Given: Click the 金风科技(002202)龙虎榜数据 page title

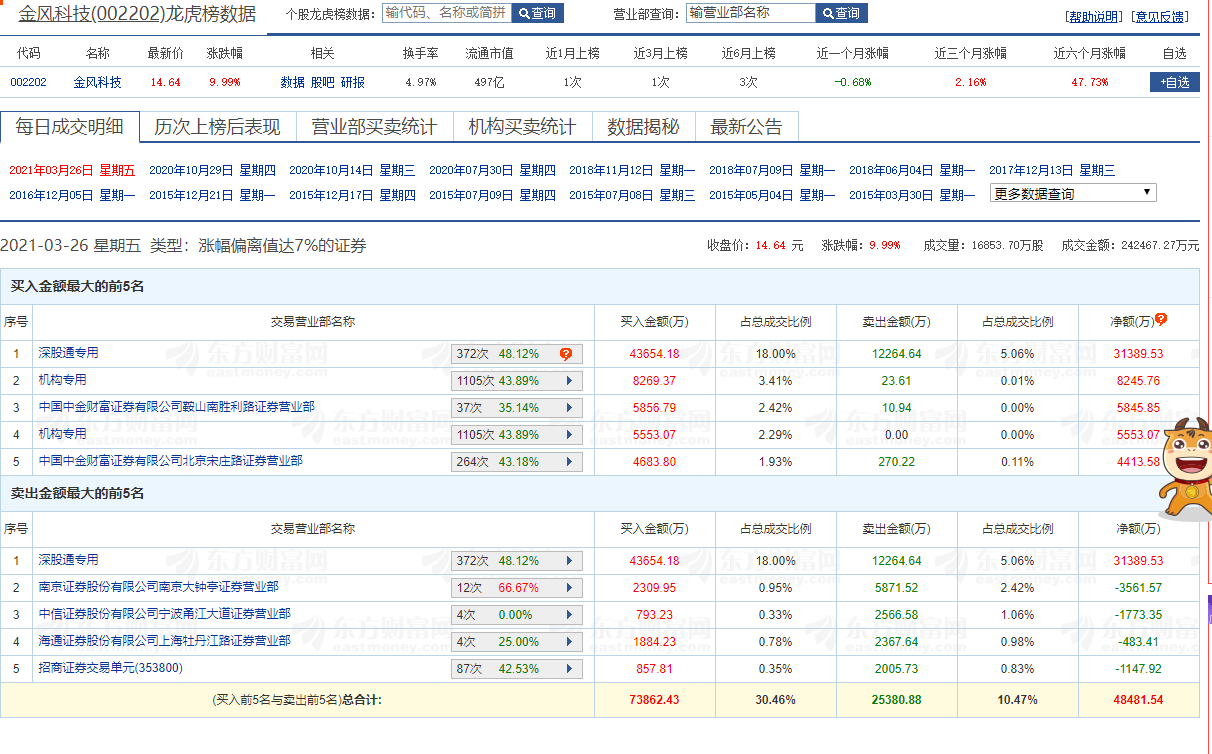Looking at the screenshot, I should point(137,15).
